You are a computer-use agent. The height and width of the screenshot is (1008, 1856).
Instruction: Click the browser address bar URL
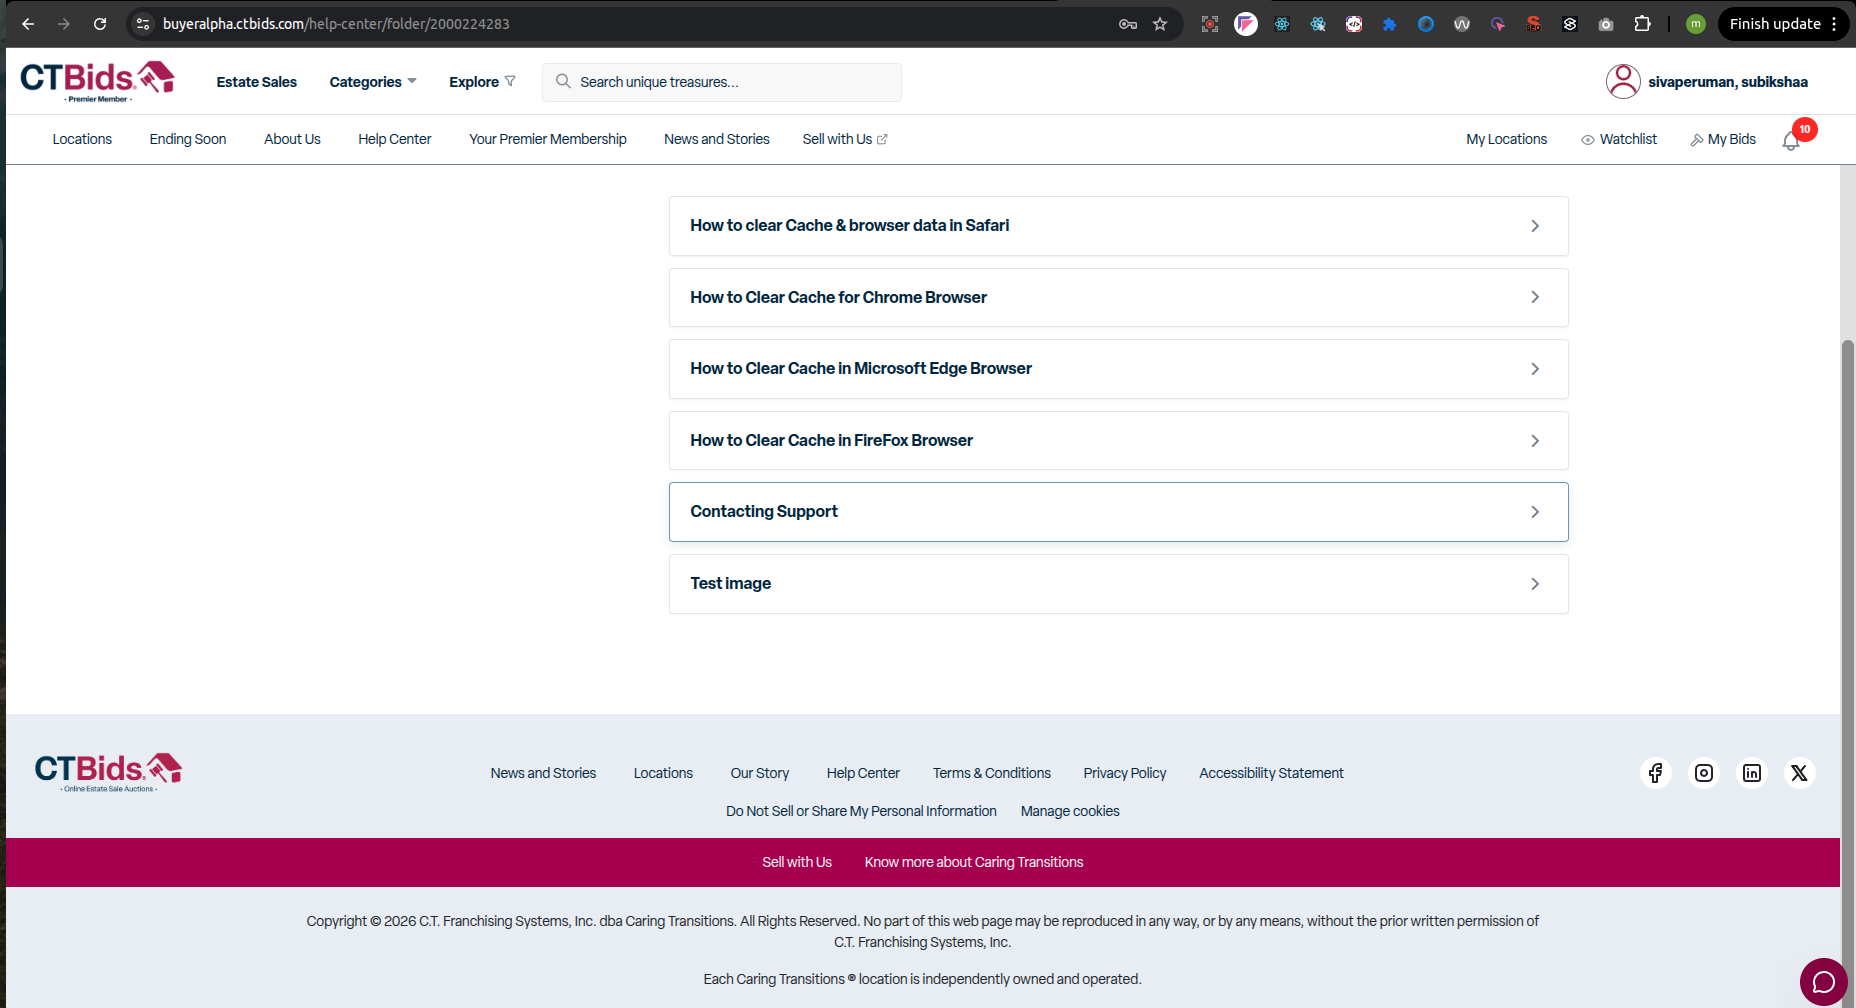tap(336, 24)
